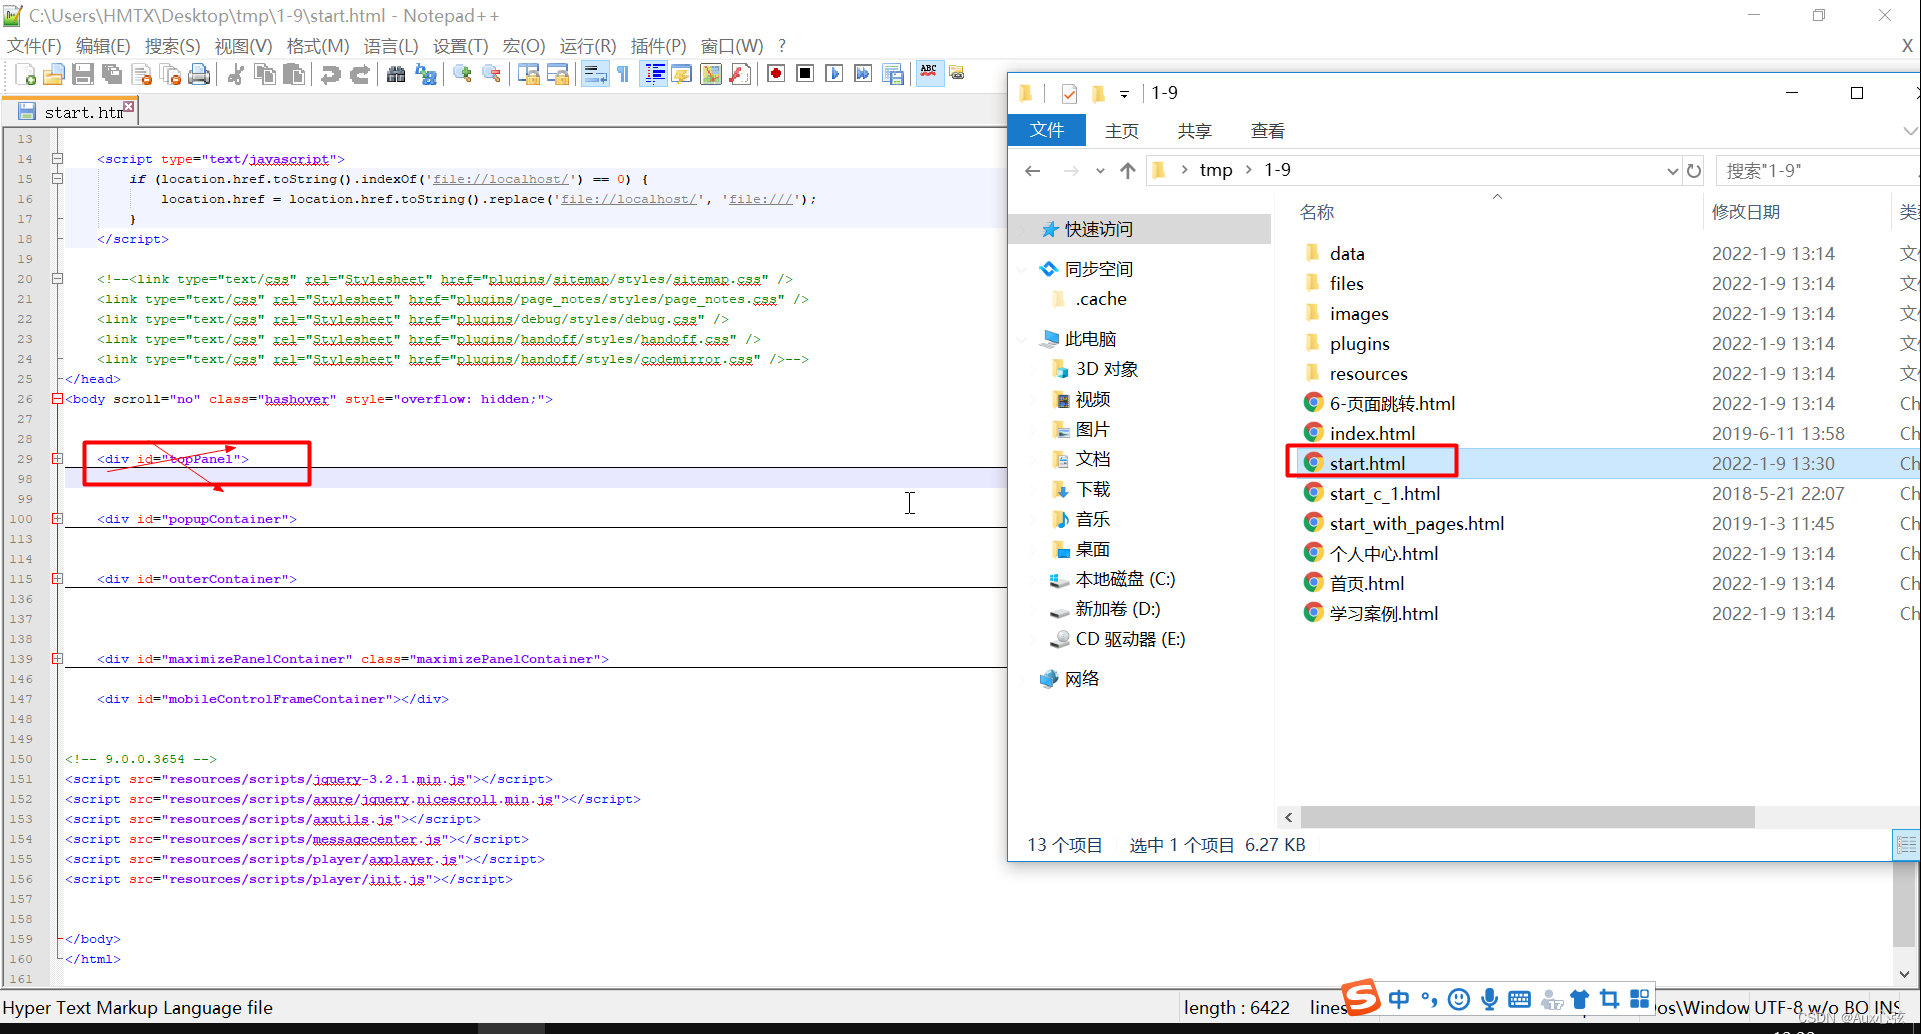This screenshot has width=1921, height=1034.
Task: Toggle Synchronize Vertical Scrolling icon
Action: [528, 74]
